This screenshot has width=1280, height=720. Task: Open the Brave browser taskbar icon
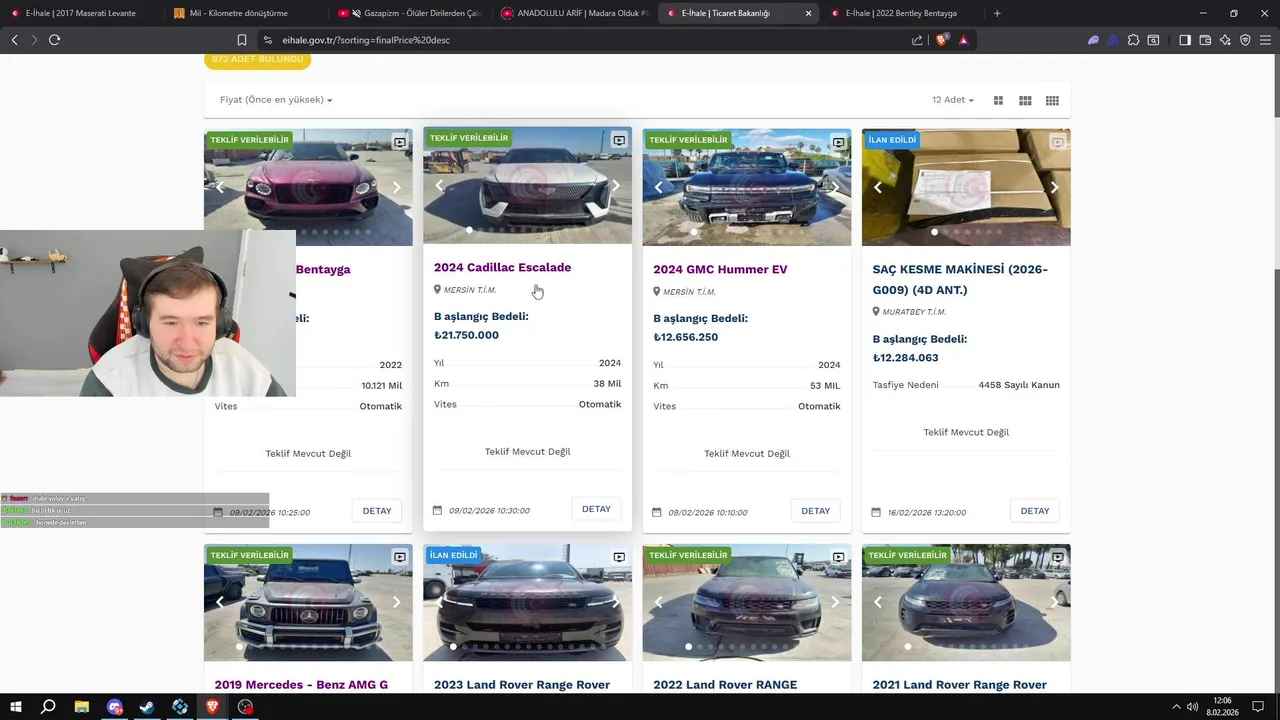click(212, 707)
